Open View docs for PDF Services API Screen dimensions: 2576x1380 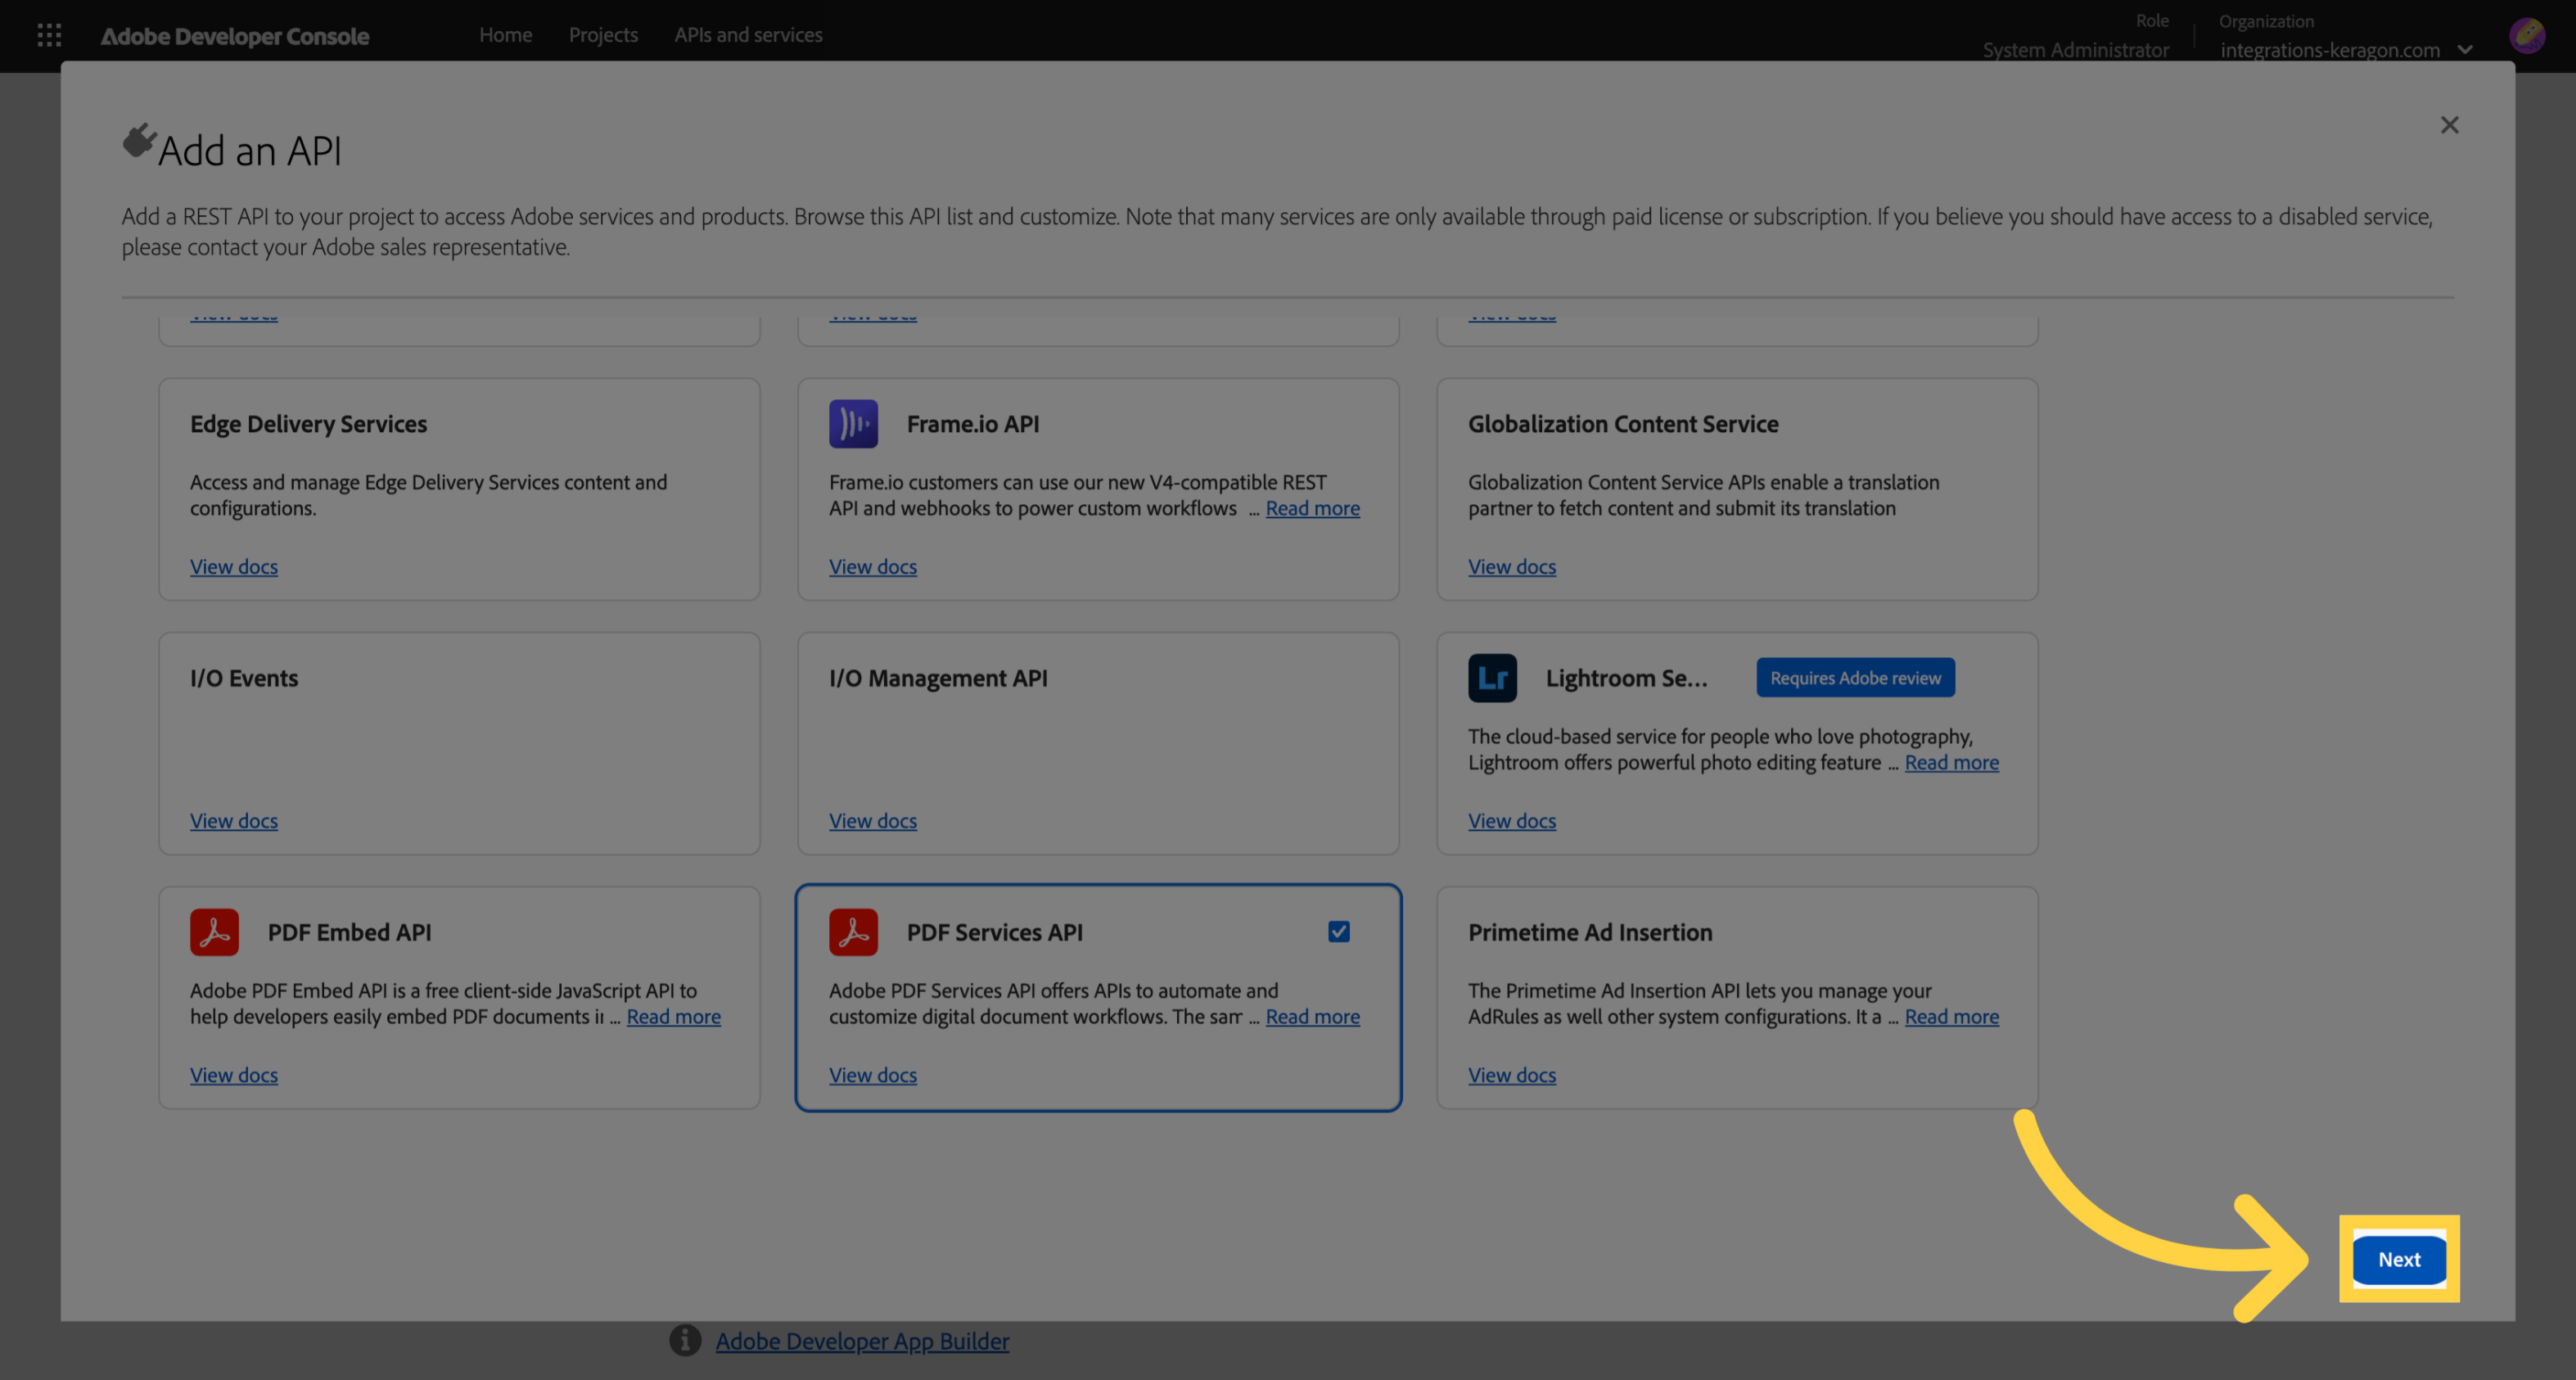[x=873, y=1074]
